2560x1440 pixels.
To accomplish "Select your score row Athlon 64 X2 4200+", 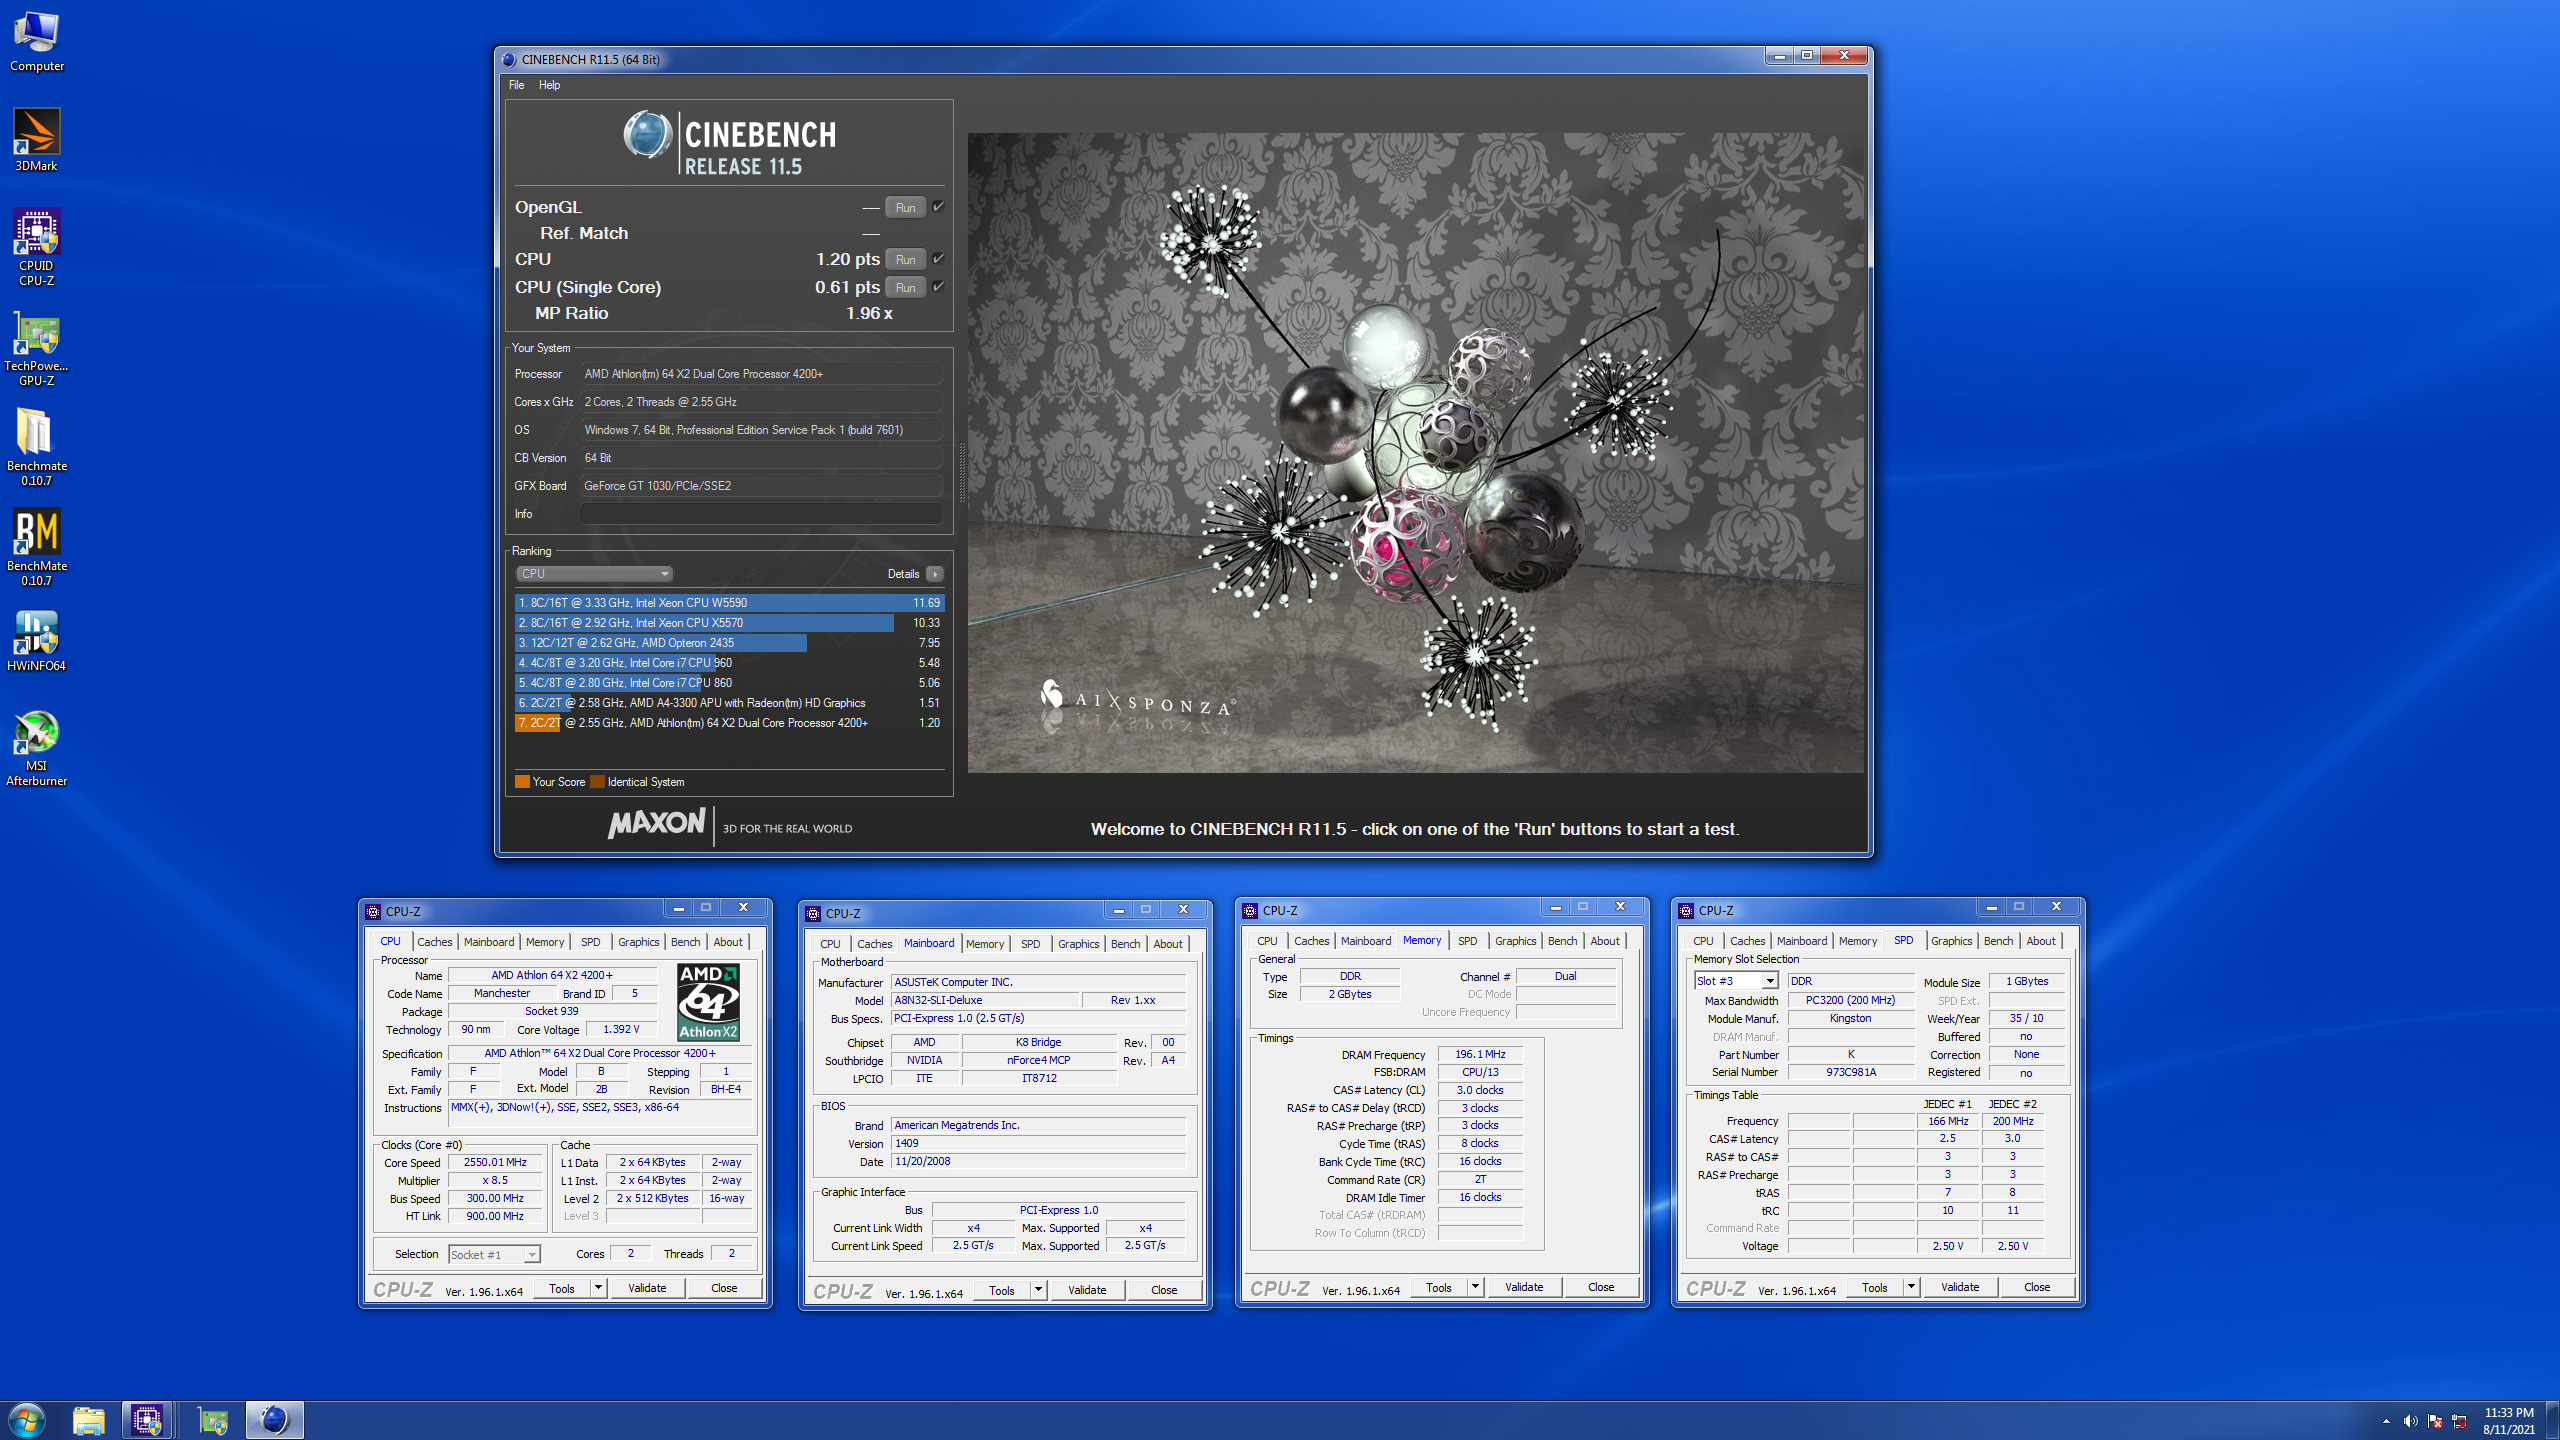I will pyautogui.click(x=730, y=723).
